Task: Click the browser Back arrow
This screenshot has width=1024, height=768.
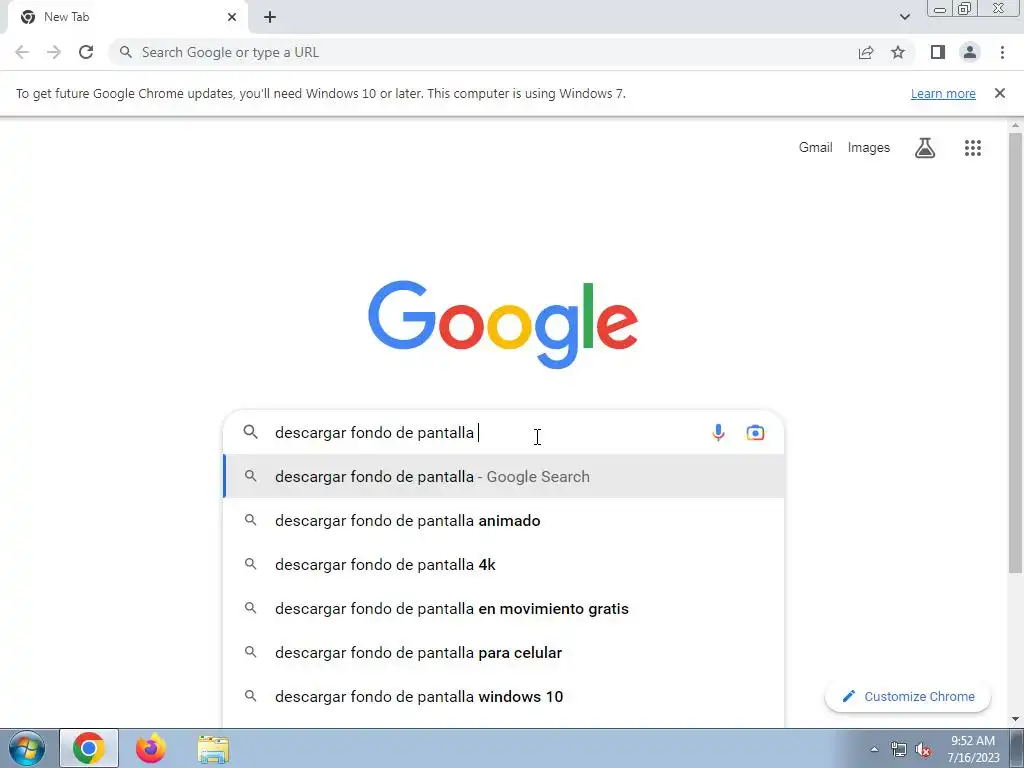Action: 22,52
